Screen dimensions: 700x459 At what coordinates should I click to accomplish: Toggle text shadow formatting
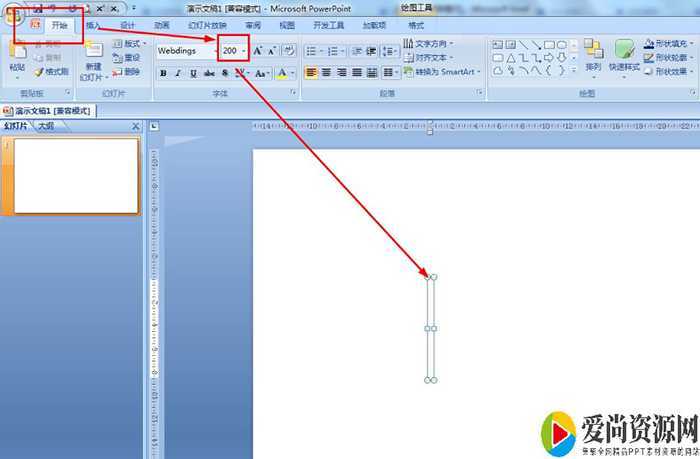(x=225, y=73)
